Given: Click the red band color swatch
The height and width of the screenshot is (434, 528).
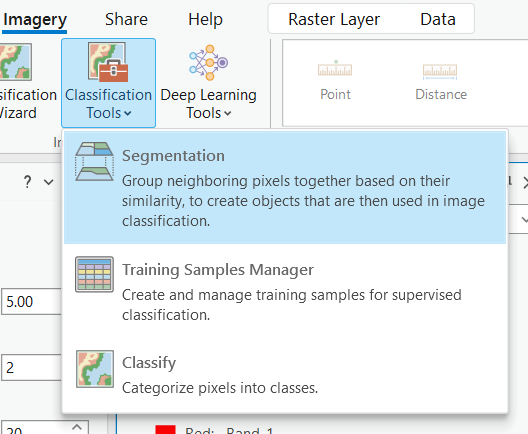Looking at the screenshot, I should [165, 429].
